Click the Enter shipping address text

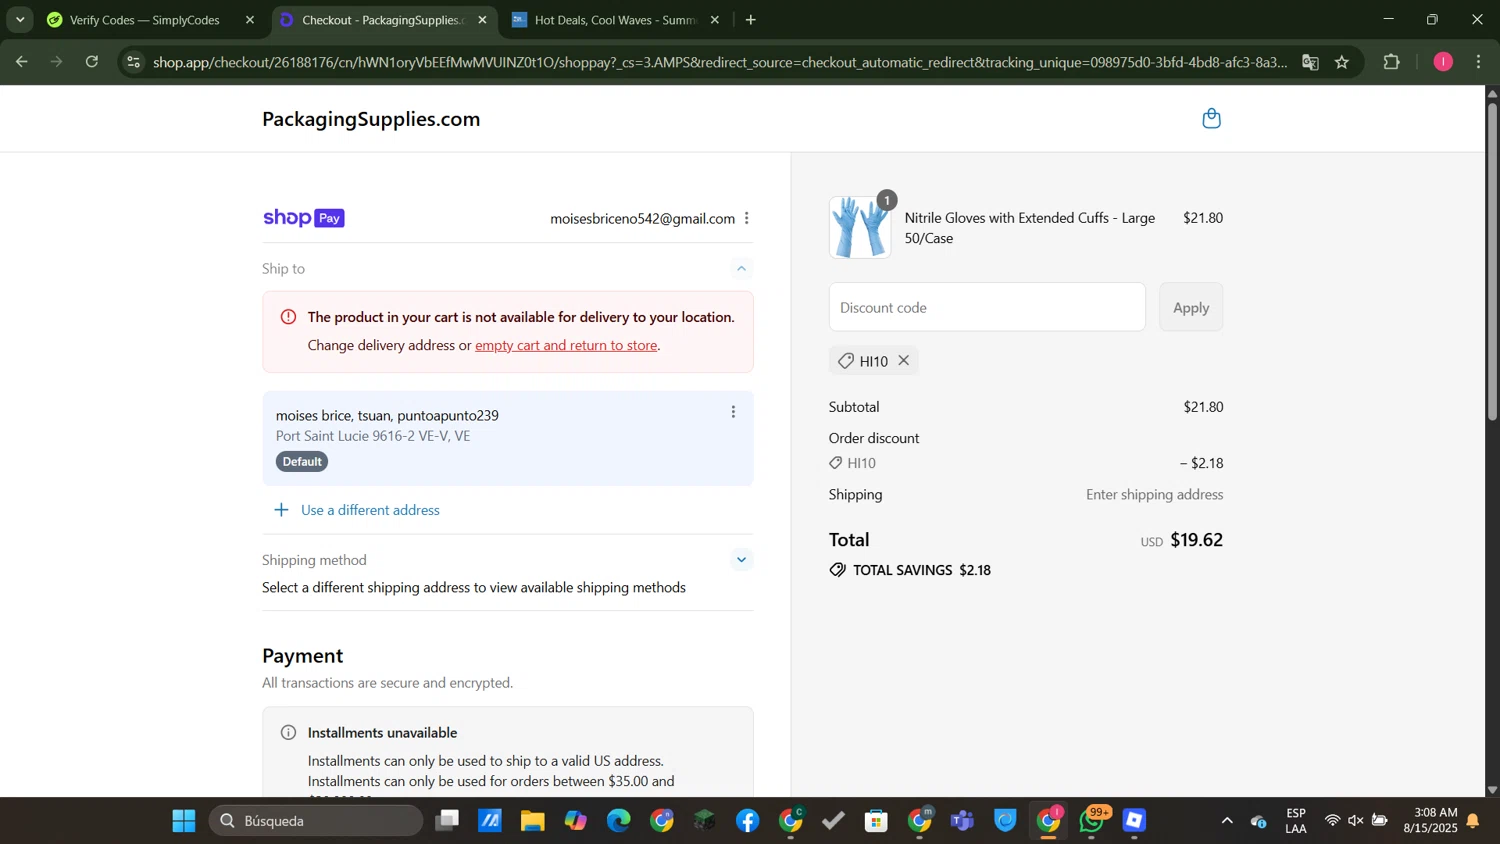pos(1154,495)
